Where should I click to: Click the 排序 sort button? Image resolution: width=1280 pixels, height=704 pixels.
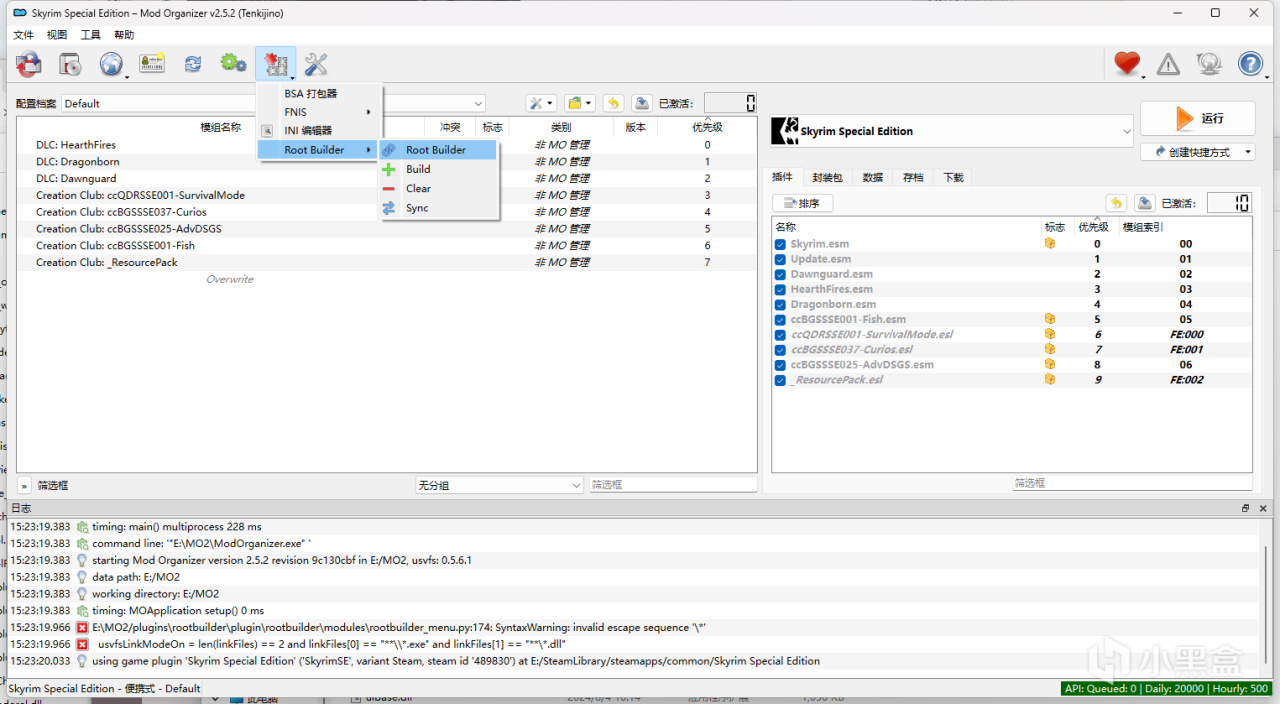803,203
